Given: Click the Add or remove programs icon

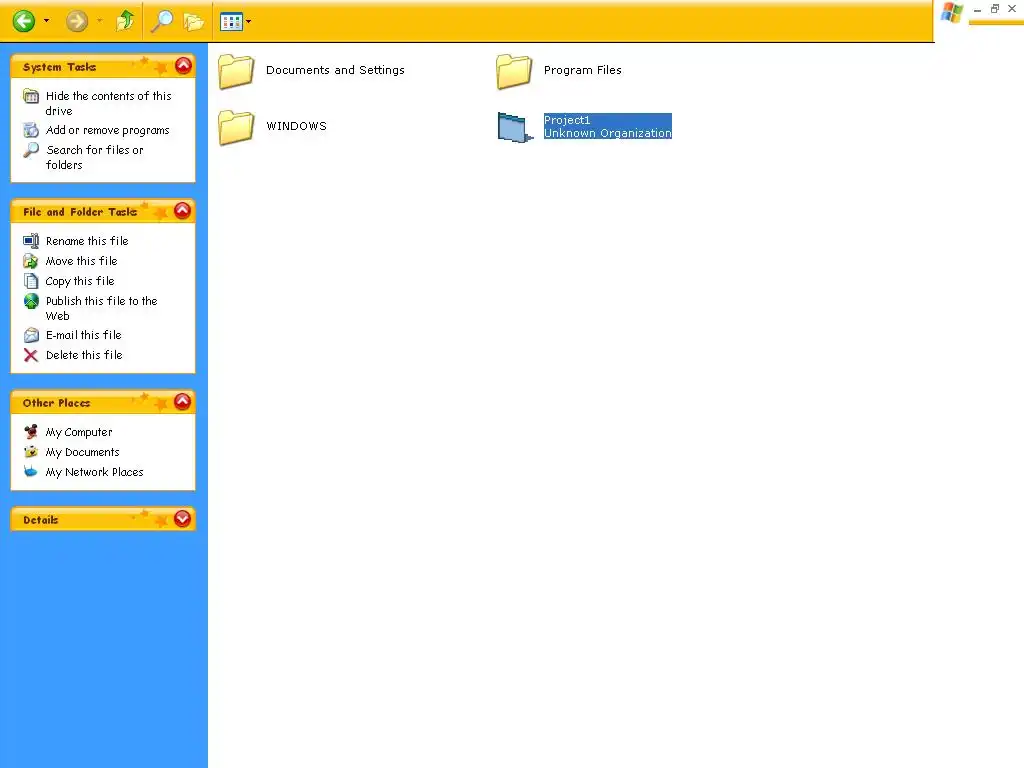Looking at the screenshot, I should (x=31, y=130).
